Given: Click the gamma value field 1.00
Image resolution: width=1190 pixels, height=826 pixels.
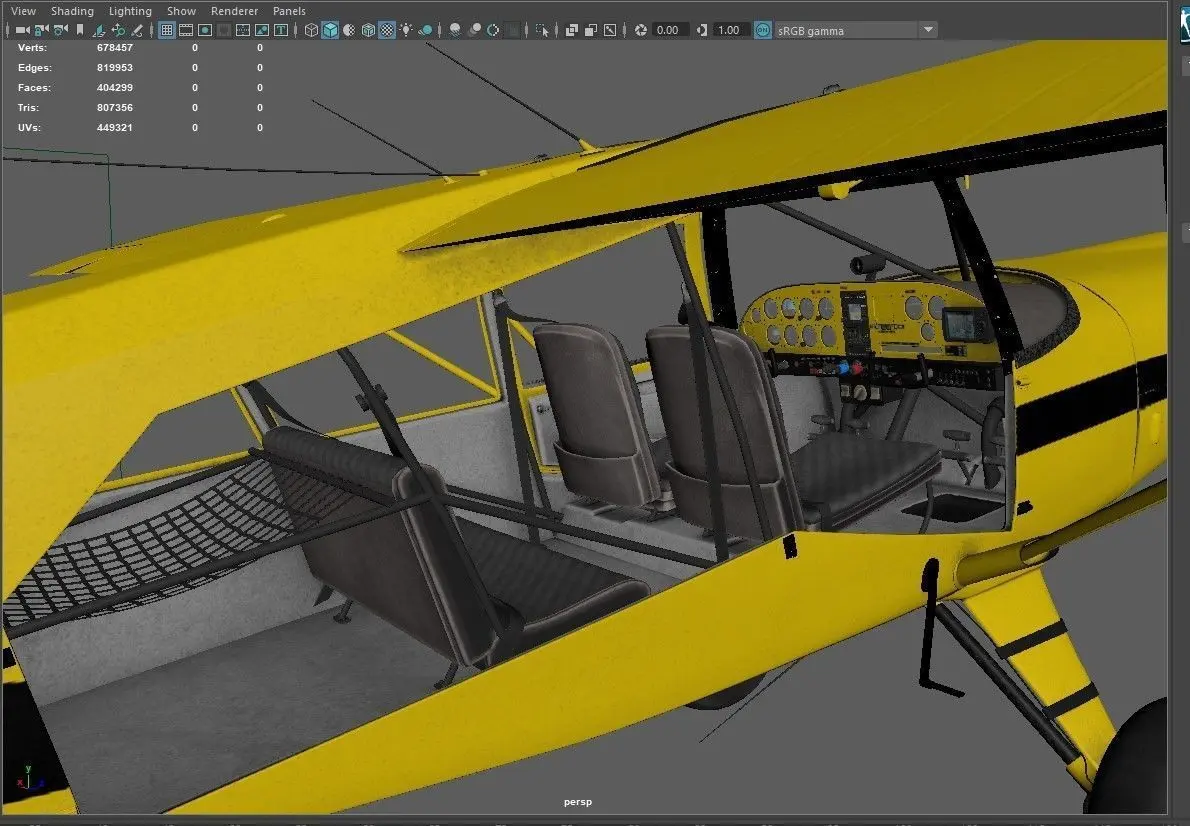Looking at the screenshot, I should click(x=730, y=30).
